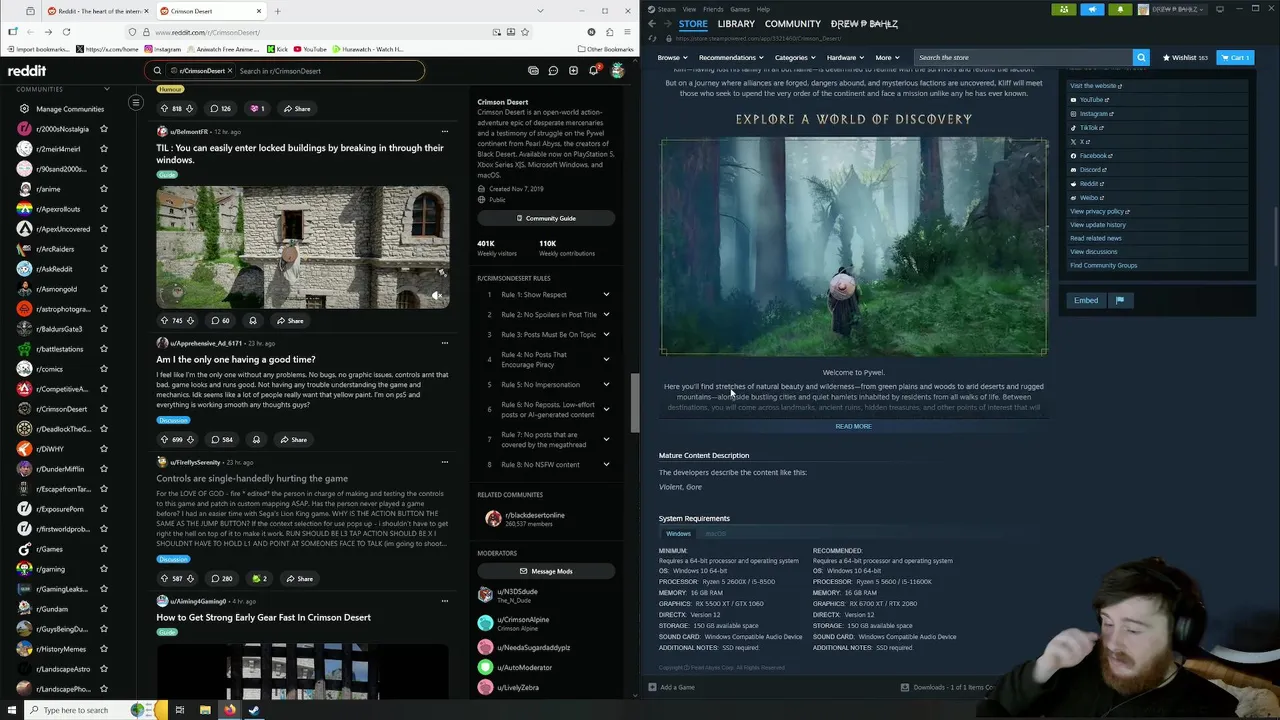Open the Steam account name dropdown
This screenshot has height=720, width=1280.
pos(1180,9)
